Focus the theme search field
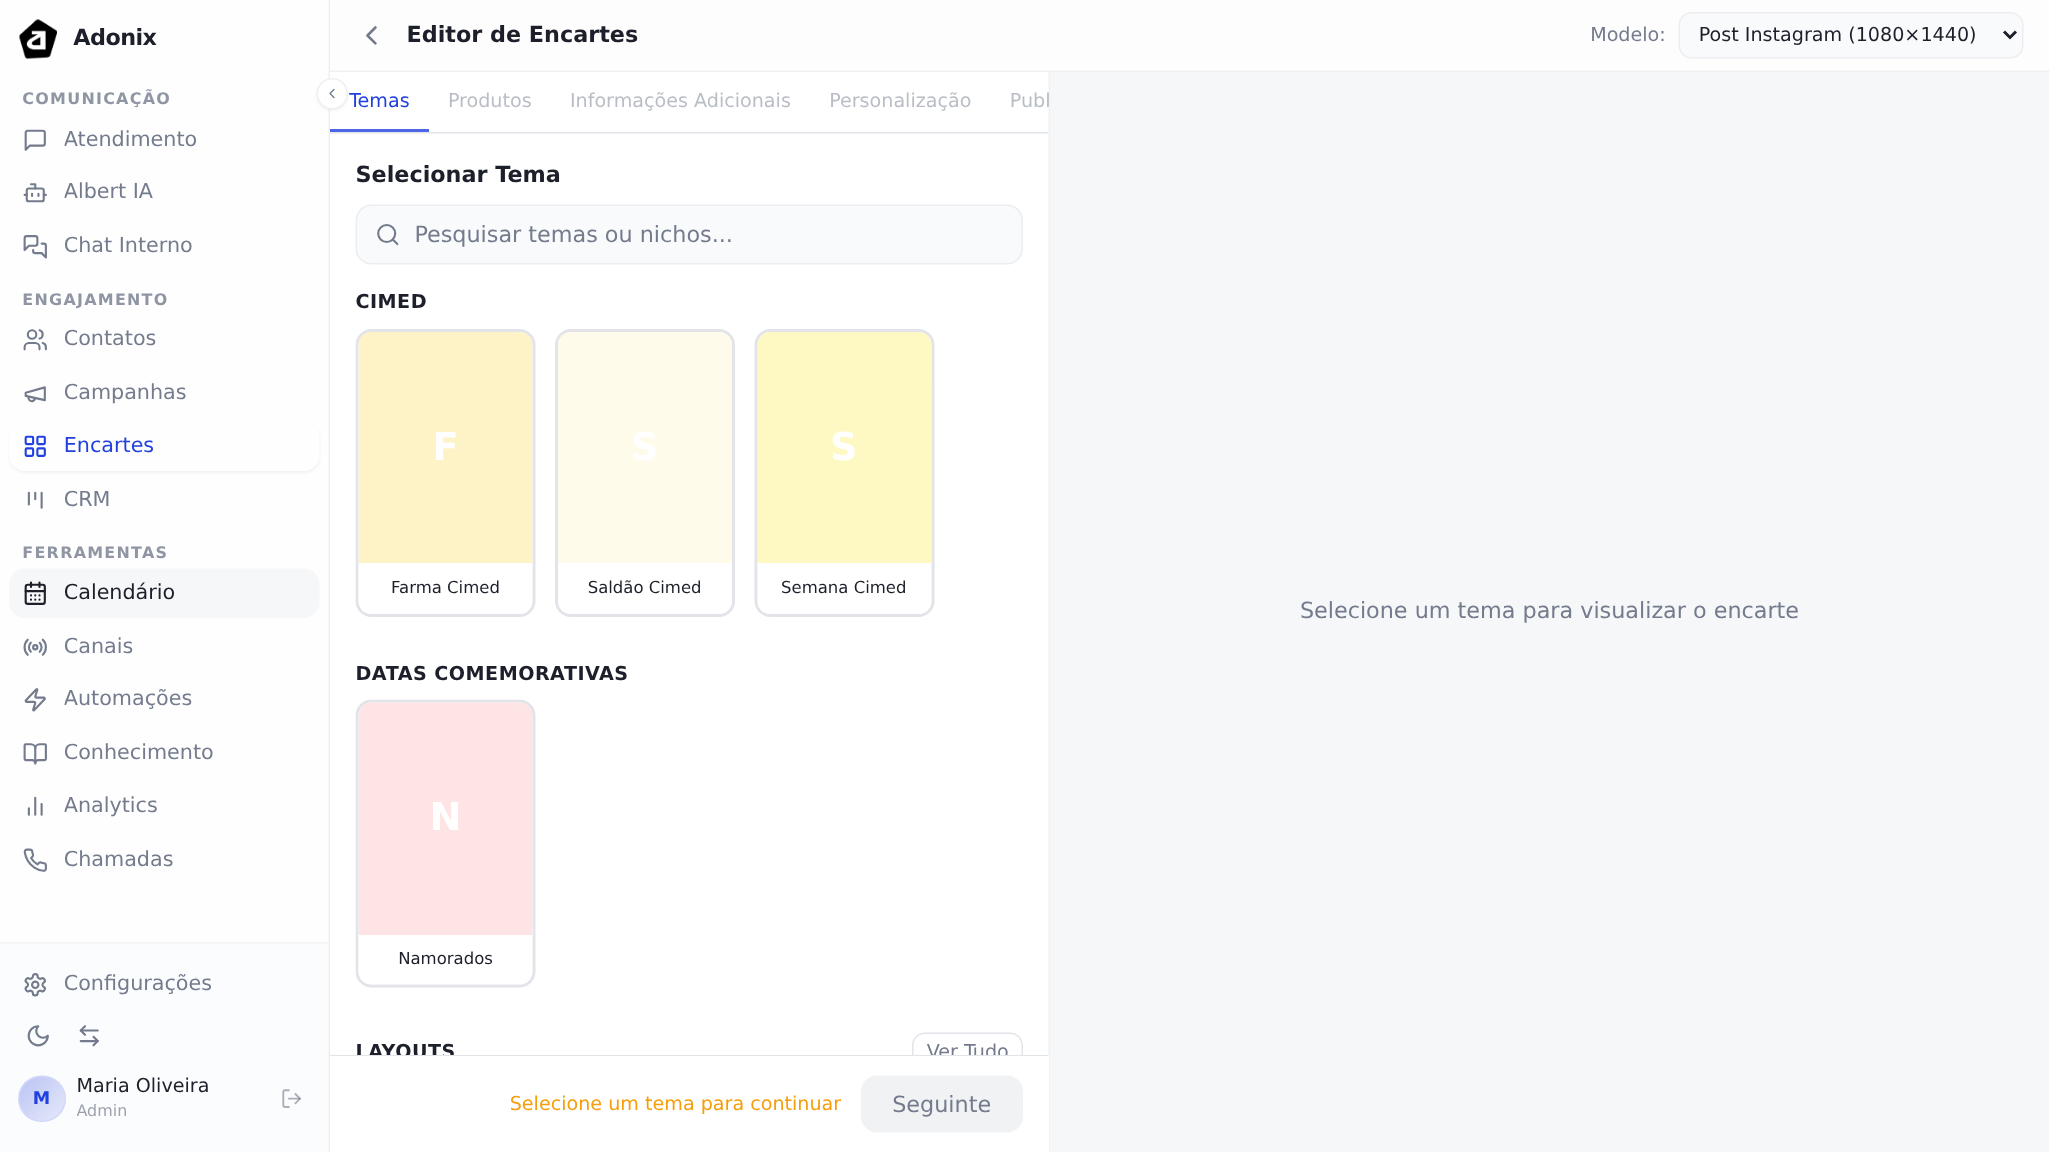 click(689, 235)
